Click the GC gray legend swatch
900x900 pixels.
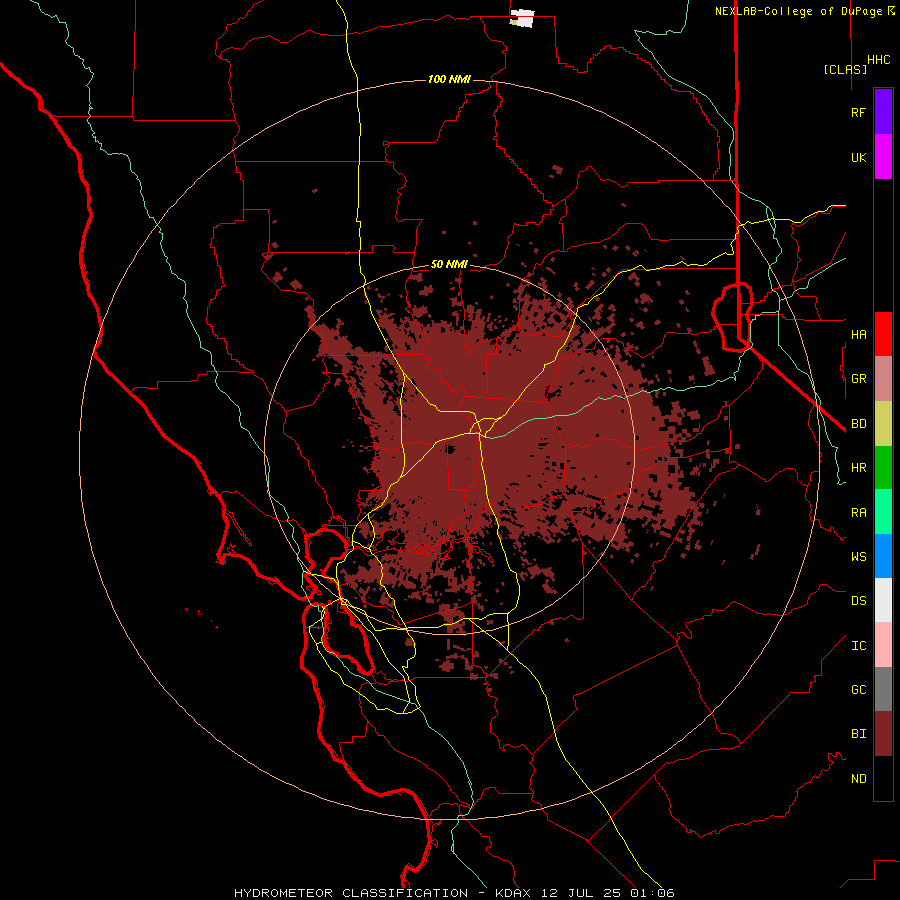pos(883,689)
